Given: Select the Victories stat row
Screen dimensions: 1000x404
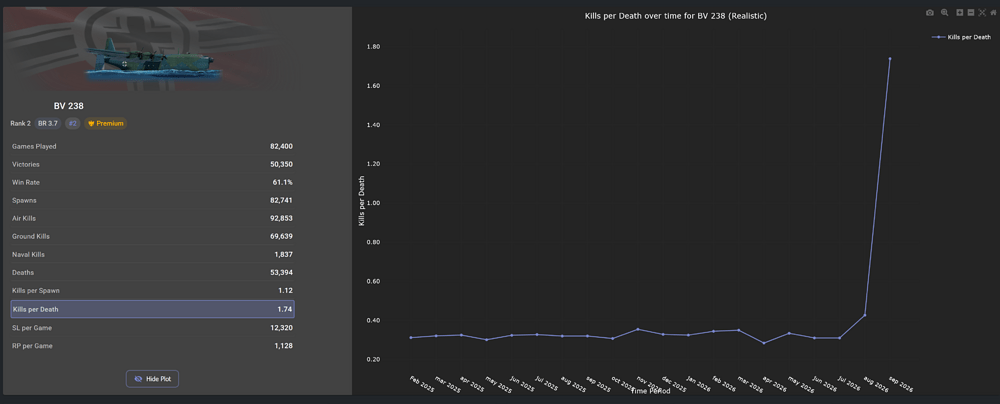Looking at the screenshot, I should 152,164.
